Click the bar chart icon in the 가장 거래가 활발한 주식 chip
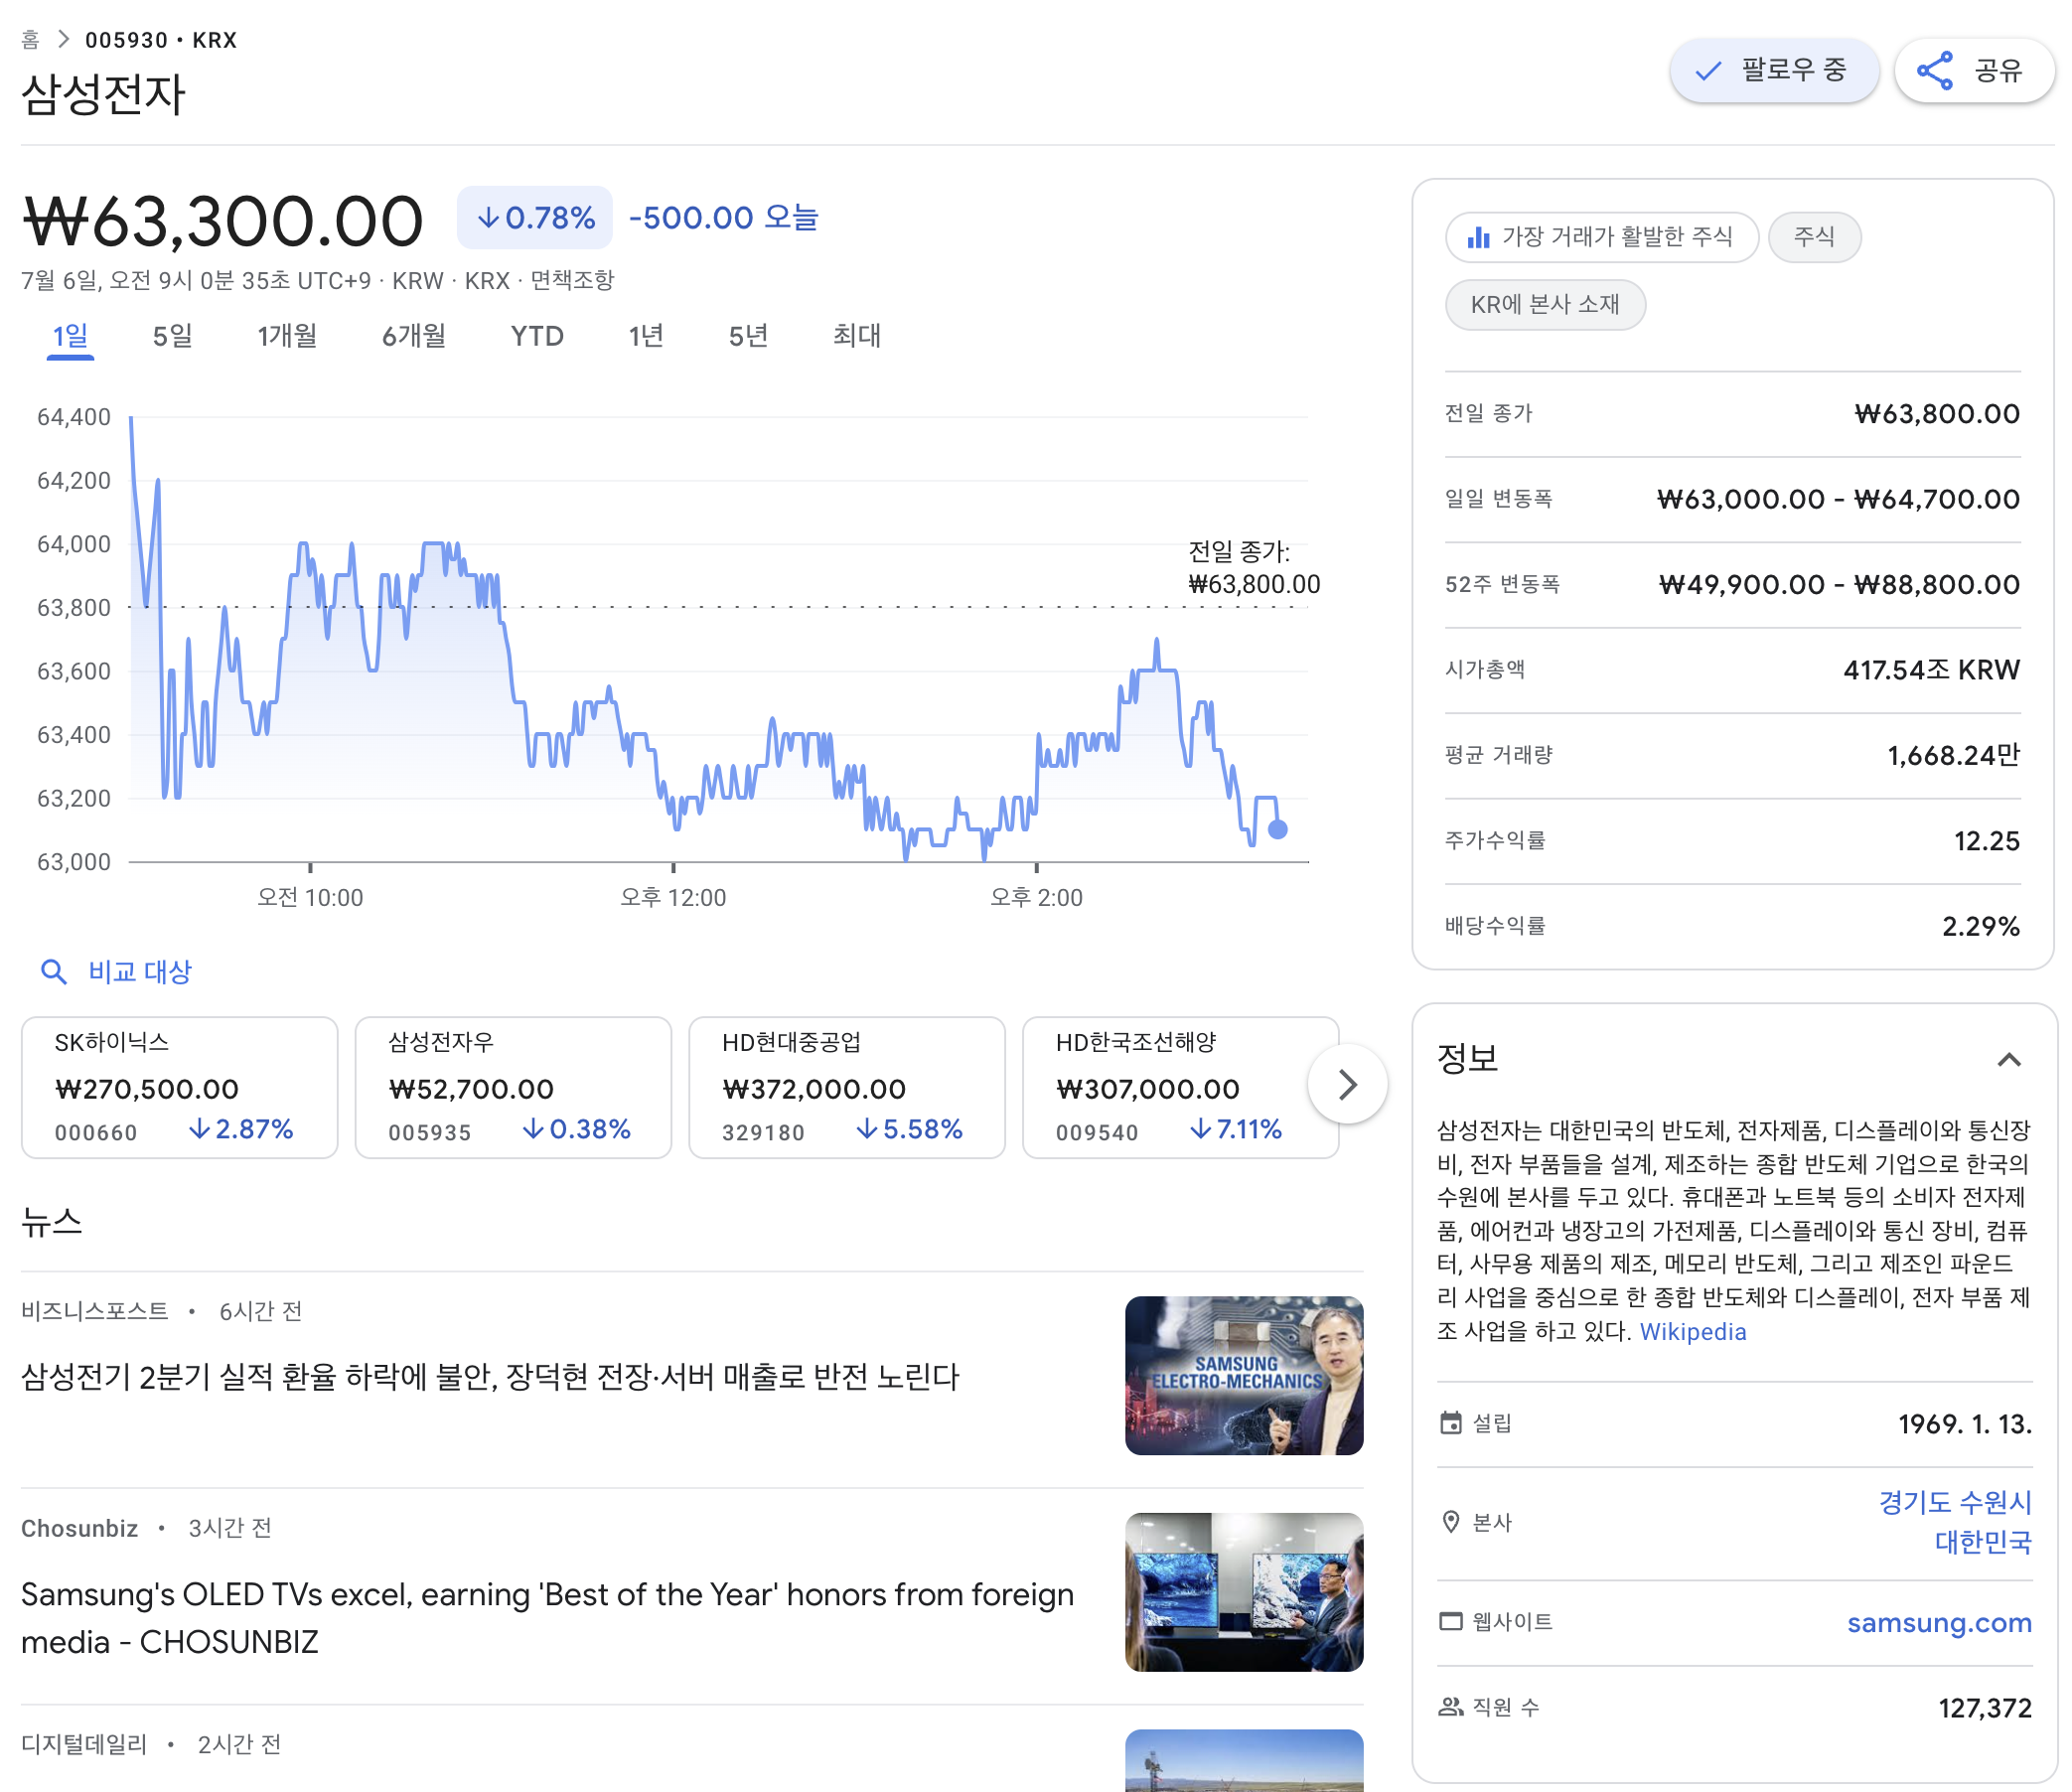 (1479, 237)
